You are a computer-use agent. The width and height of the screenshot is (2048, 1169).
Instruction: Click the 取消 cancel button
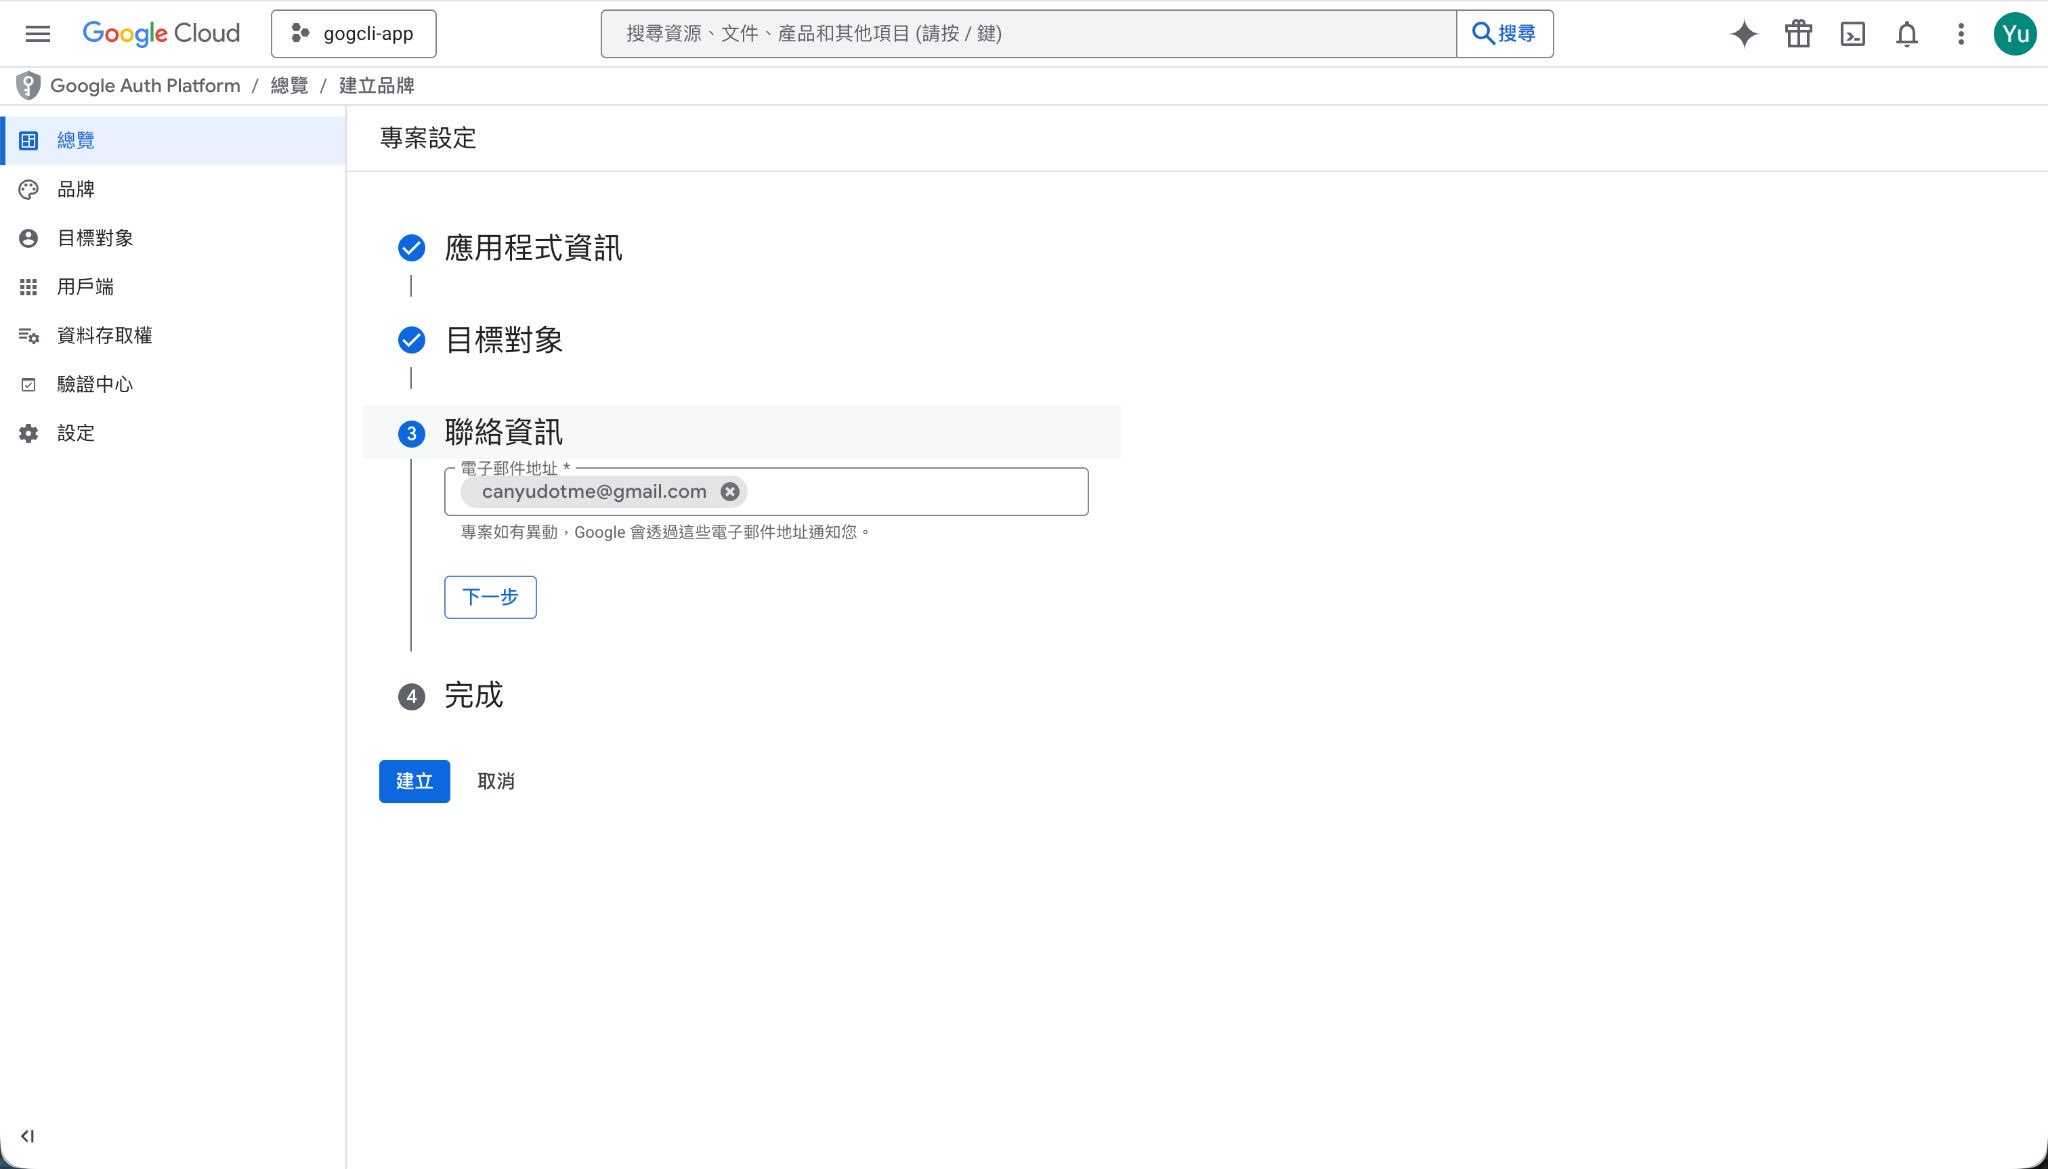[495, 781]
